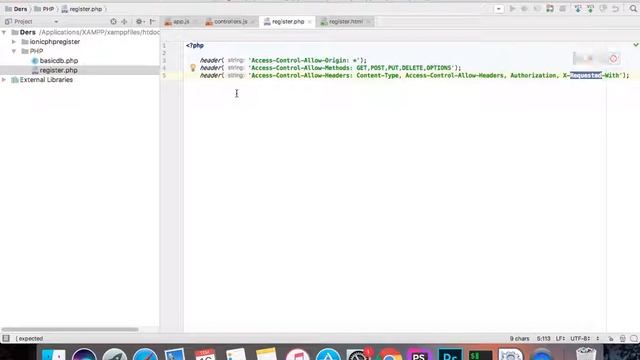Click the Debug bug icon

524,9
